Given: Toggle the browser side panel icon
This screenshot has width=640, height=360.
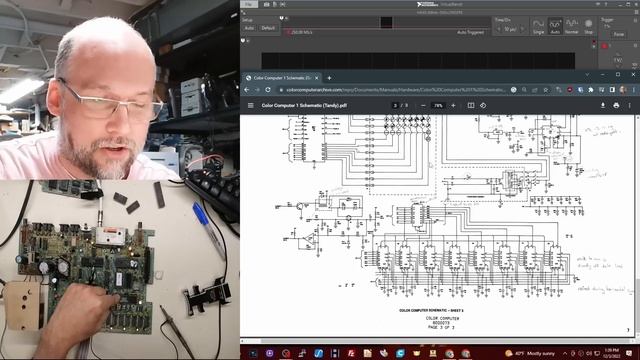Looking at the screenshot, I should pyautogui.click(x=612, y=90).
